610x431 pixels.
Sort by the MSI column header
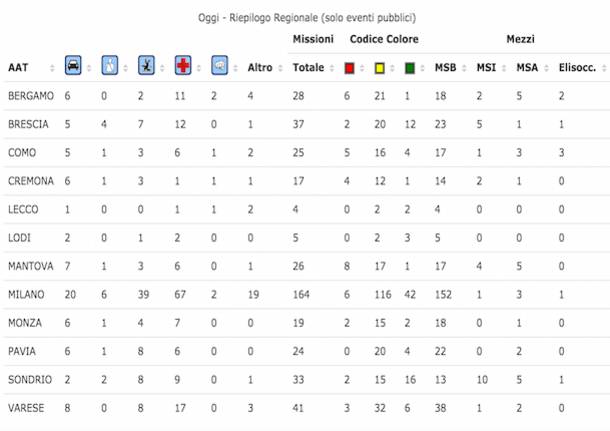coord(486,68)
